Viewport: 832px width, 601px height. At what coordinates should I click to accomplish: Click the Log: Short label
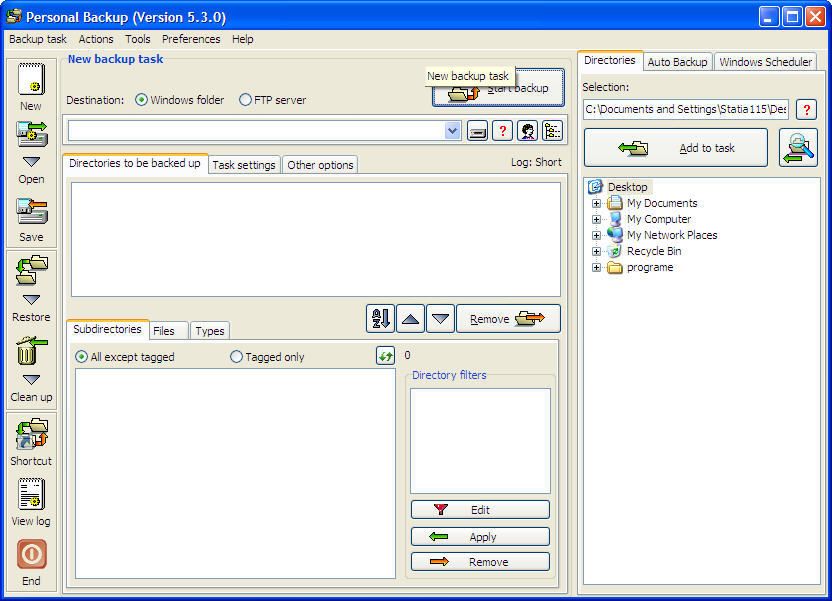536,162
